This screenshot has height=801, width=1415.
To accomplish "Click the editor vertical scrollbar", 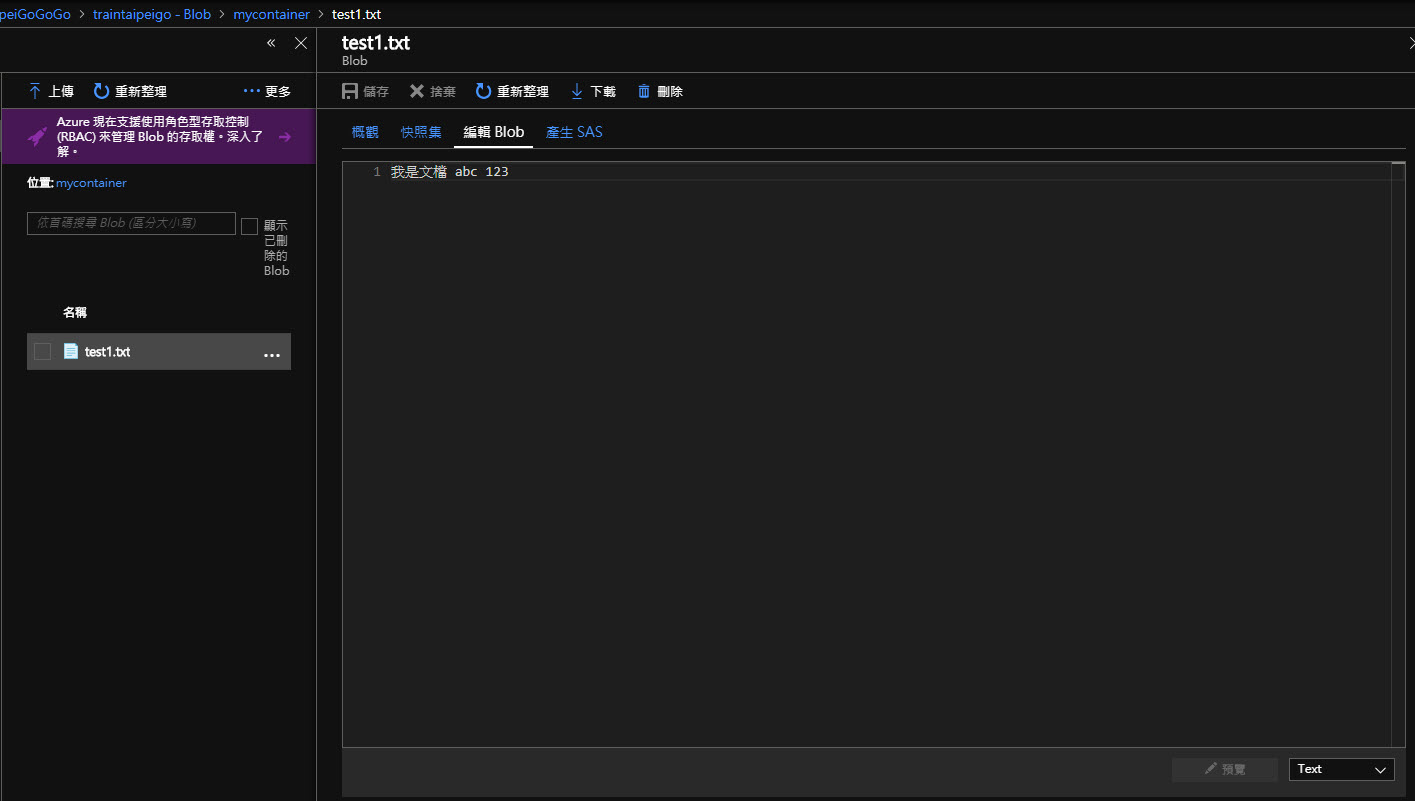I will (1397, 454).
